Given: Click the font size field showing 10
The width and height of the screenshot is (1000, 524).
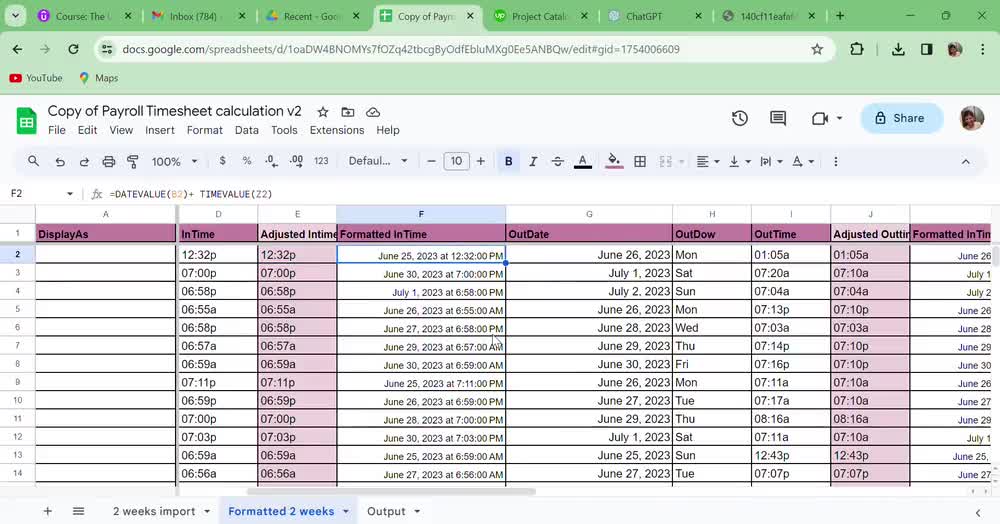Looking at the screenshot, I should tap(456, 161).
